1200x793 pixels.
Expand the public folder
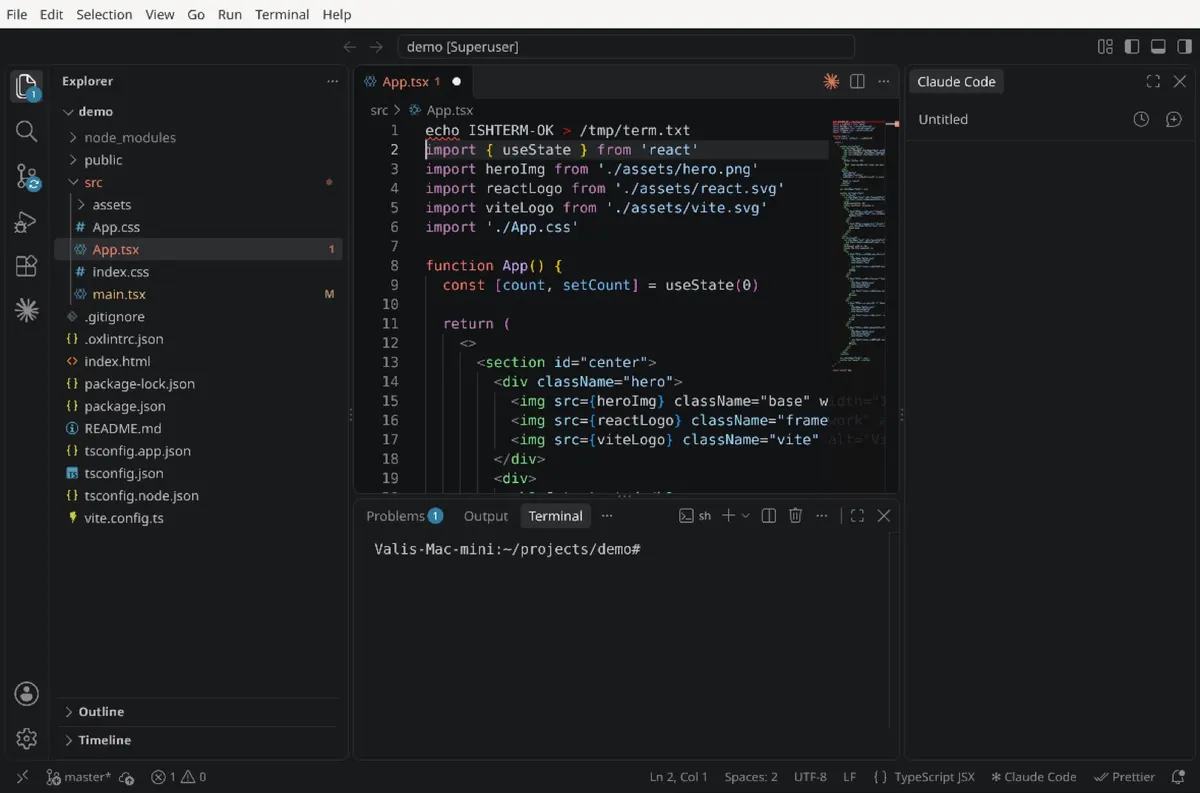pyautogui.click(x=73, y=160)
